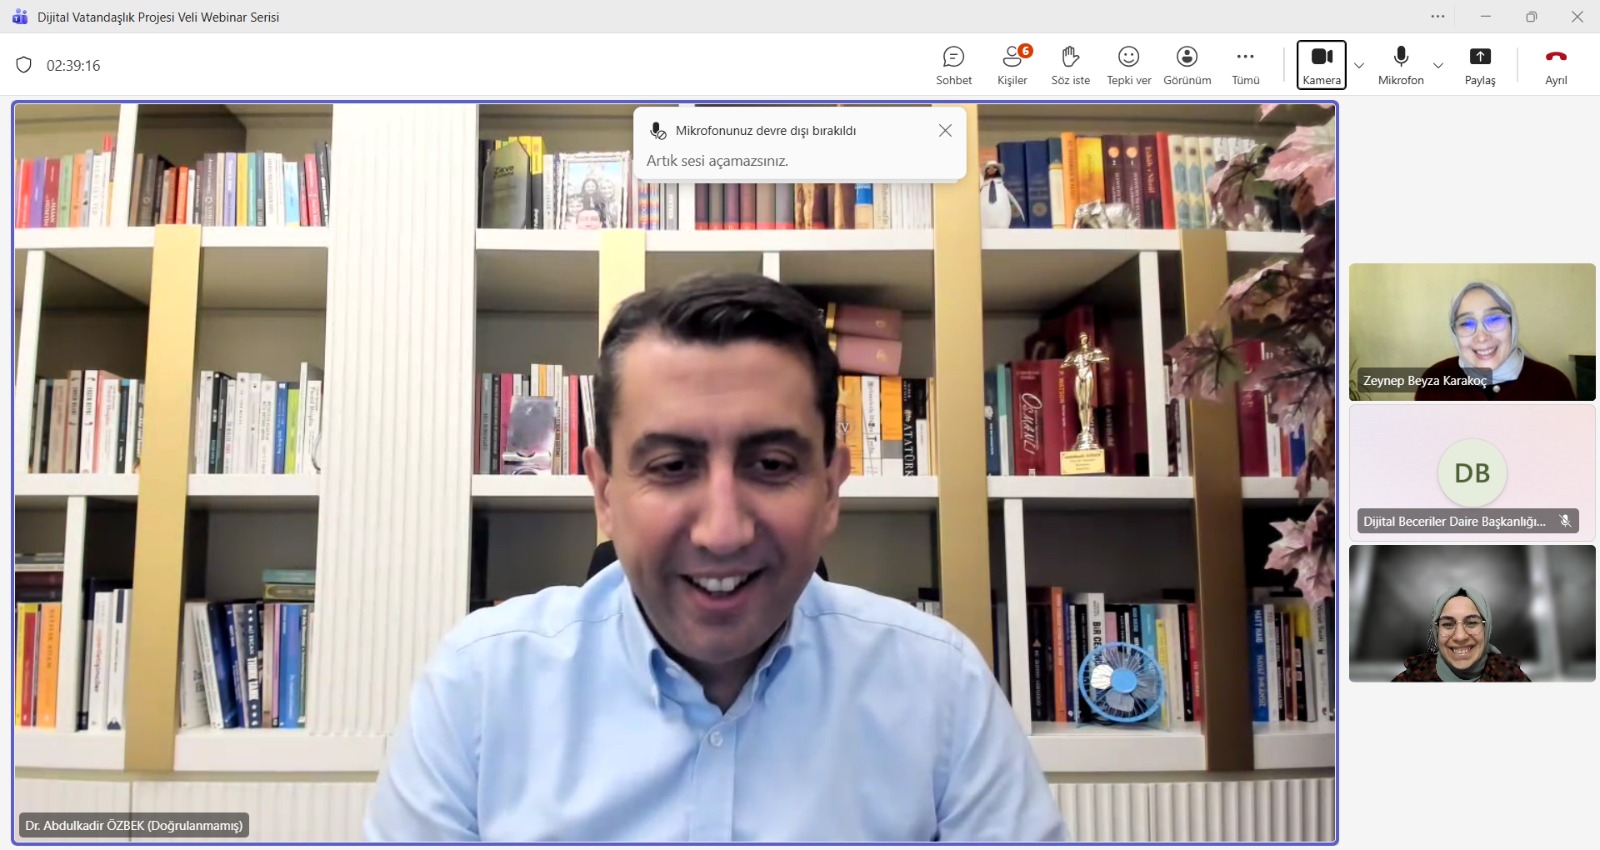
Task: Open the Görünüm view options
Action: 1187,65
